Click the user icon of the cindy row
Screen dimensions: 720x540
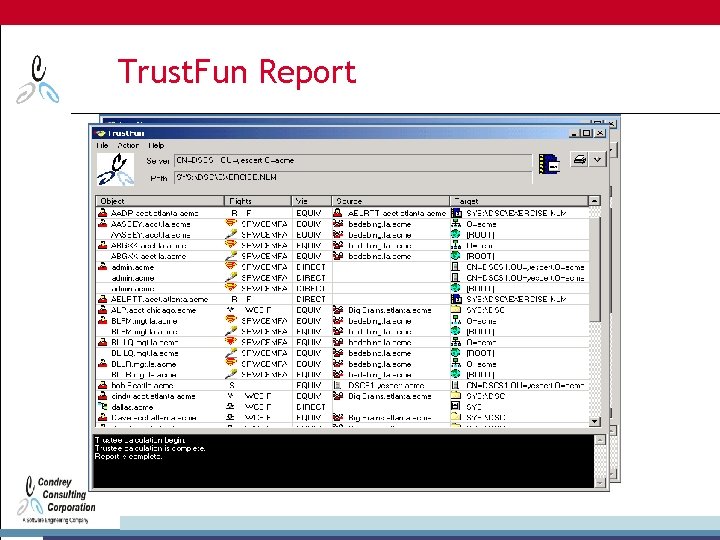click(x=103, y=395)
